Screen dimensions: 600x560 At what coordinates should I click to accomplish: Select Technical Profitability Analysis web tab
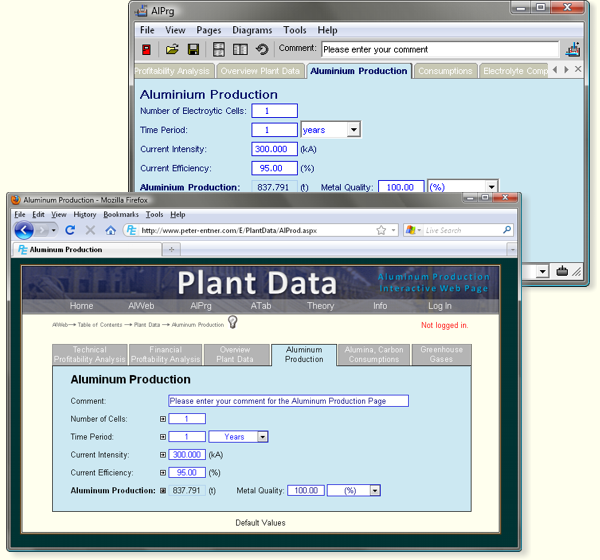tap(90, 354)
